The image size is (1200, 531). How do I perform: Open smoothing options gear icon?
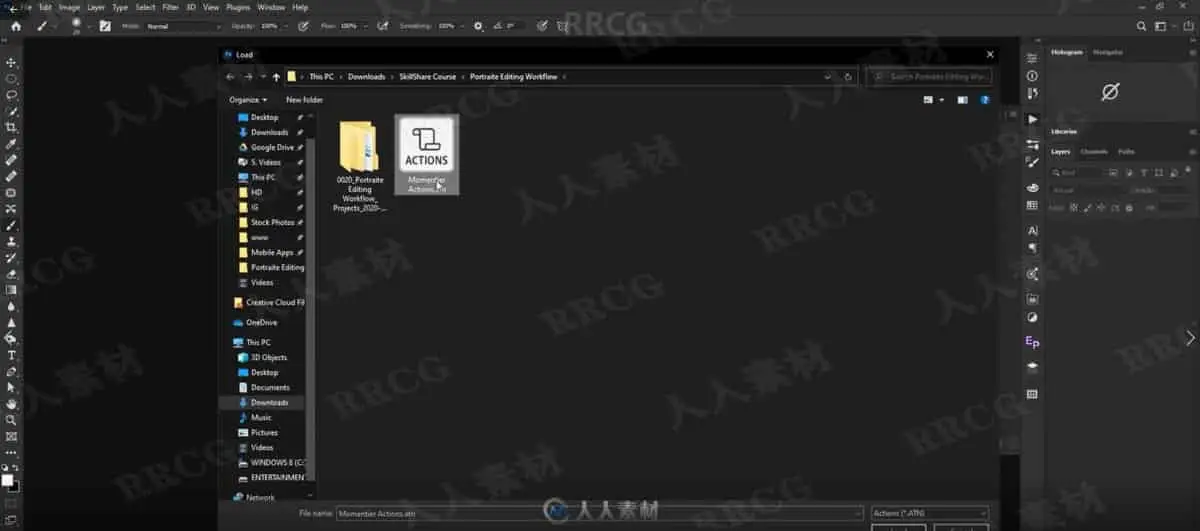point(478,26)
